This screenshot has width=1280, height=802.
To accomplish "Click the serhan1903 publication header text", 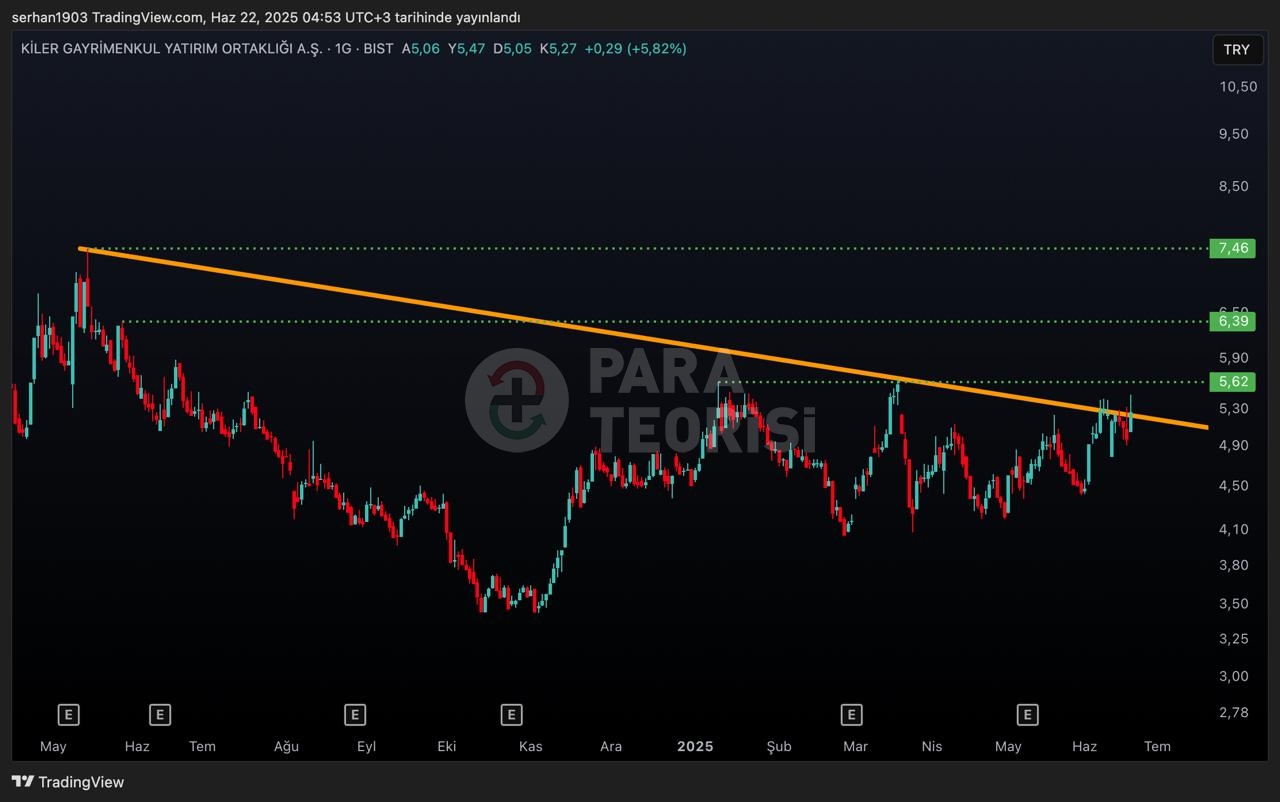I will click(x=266, y=17).
